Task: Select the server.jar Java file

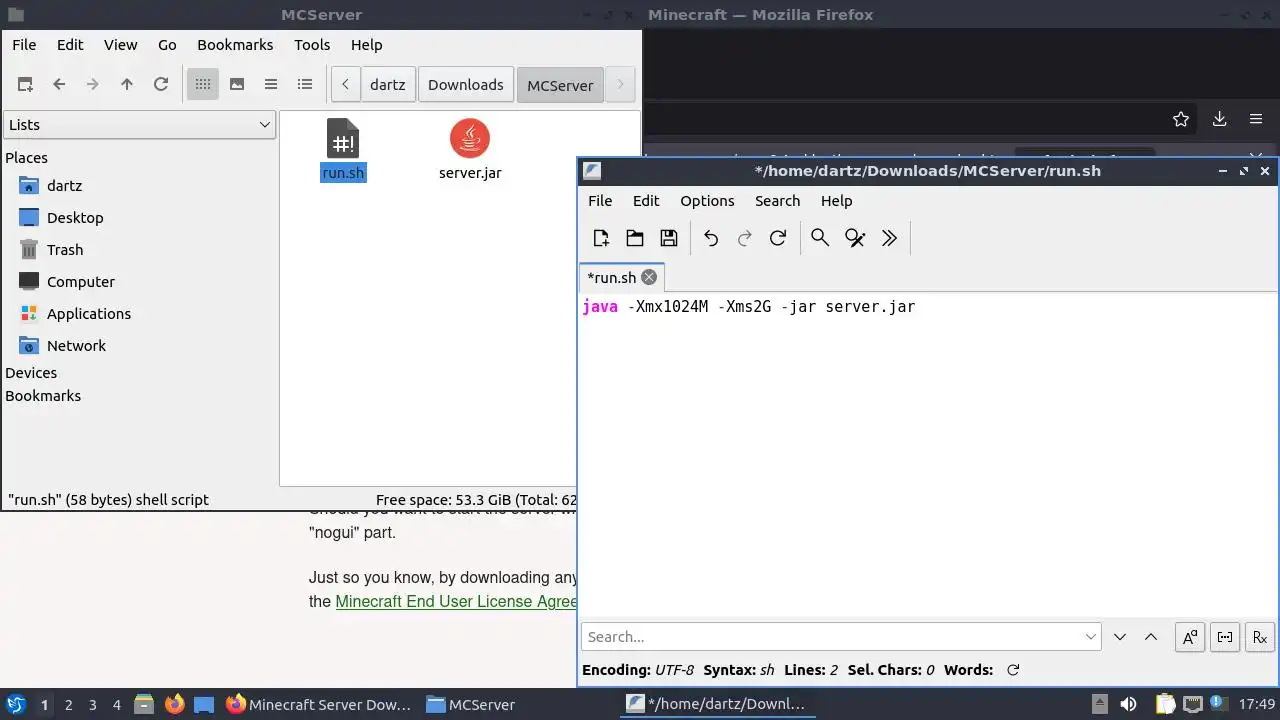Action: (470, 150)
